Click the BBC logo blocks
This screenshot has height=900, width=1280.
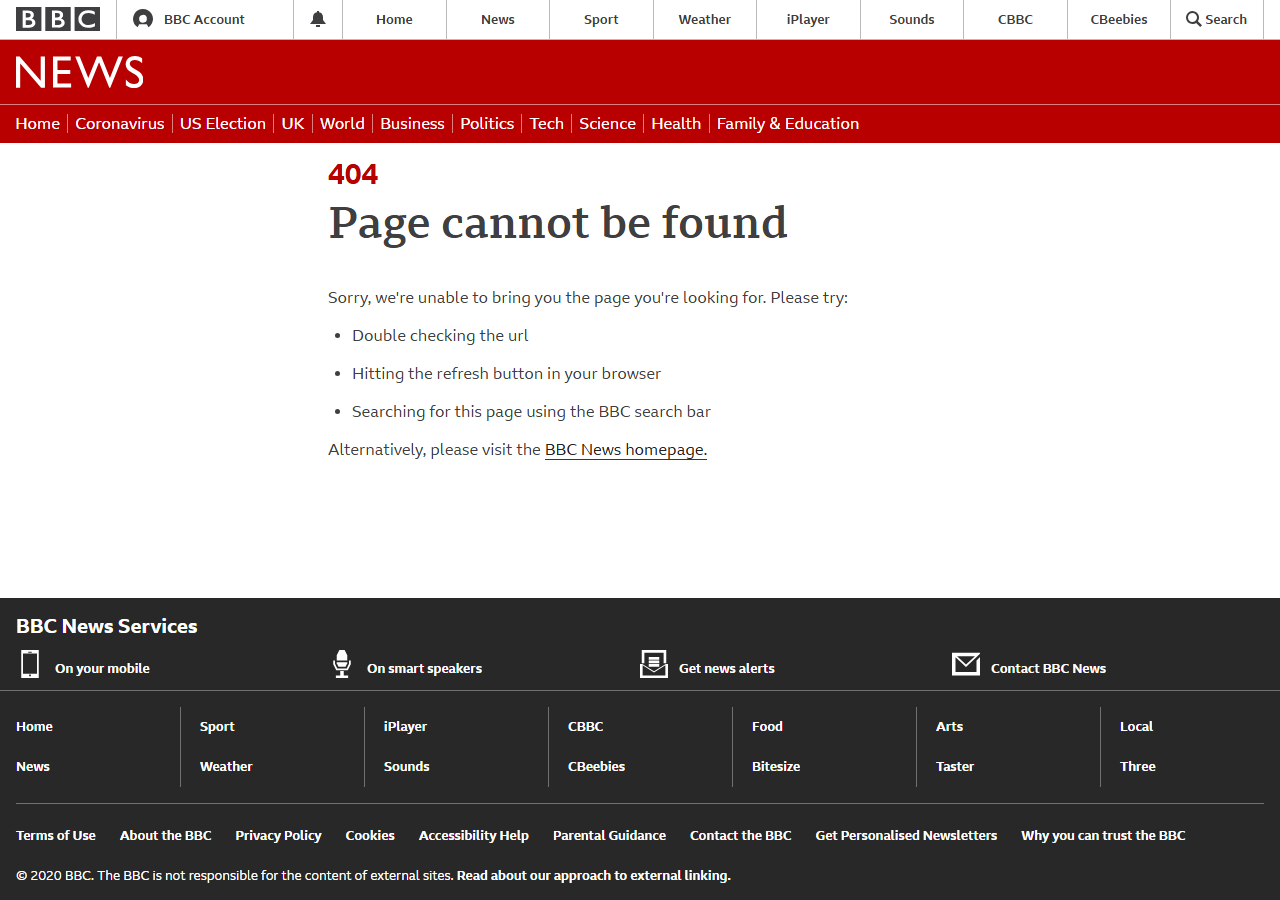pyautogui.click(x=58, y=19)
